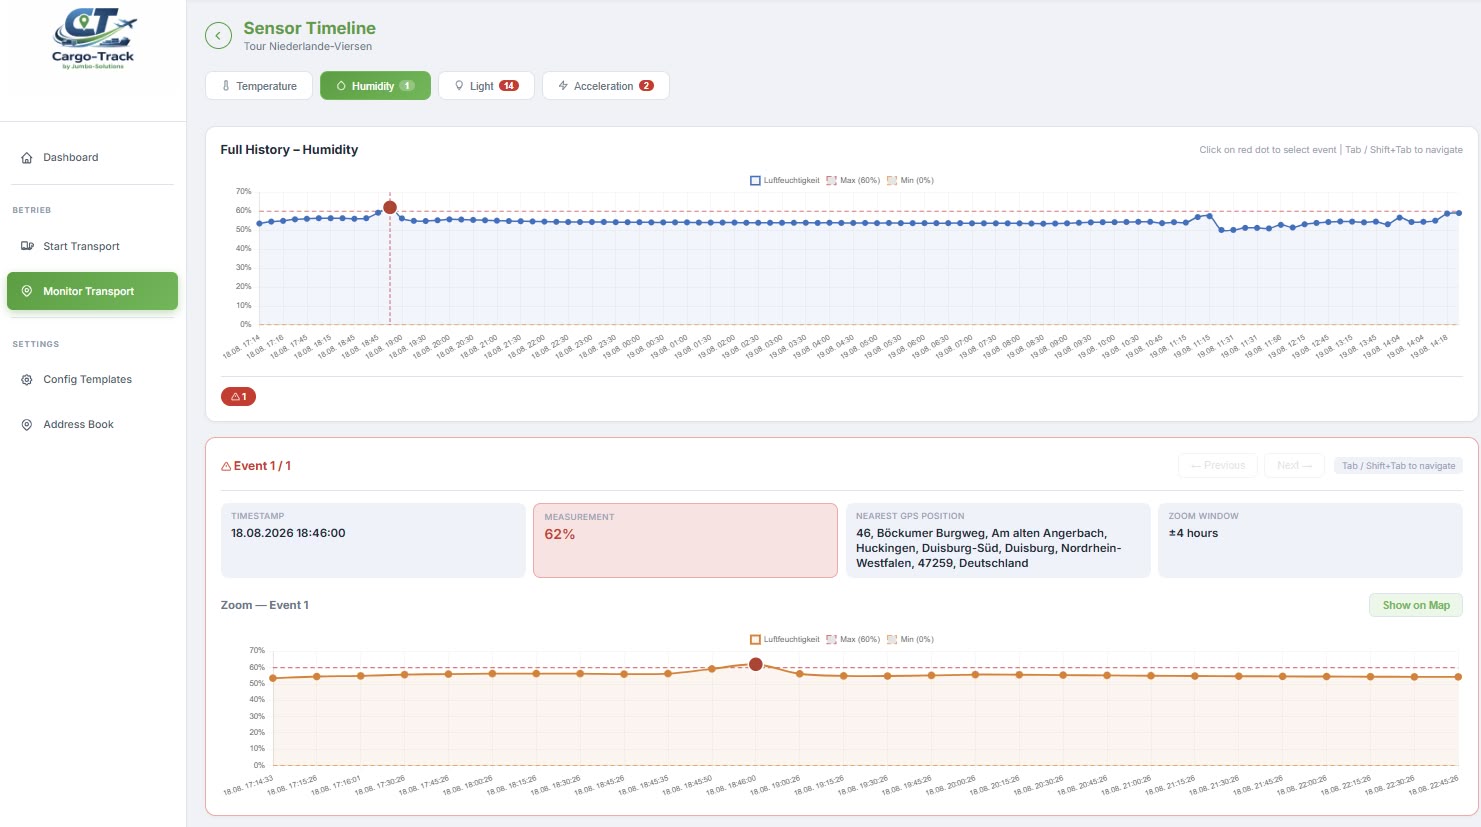Click the Previous event button
The height and width of the screenshot is (827, 1481).
1218,465
